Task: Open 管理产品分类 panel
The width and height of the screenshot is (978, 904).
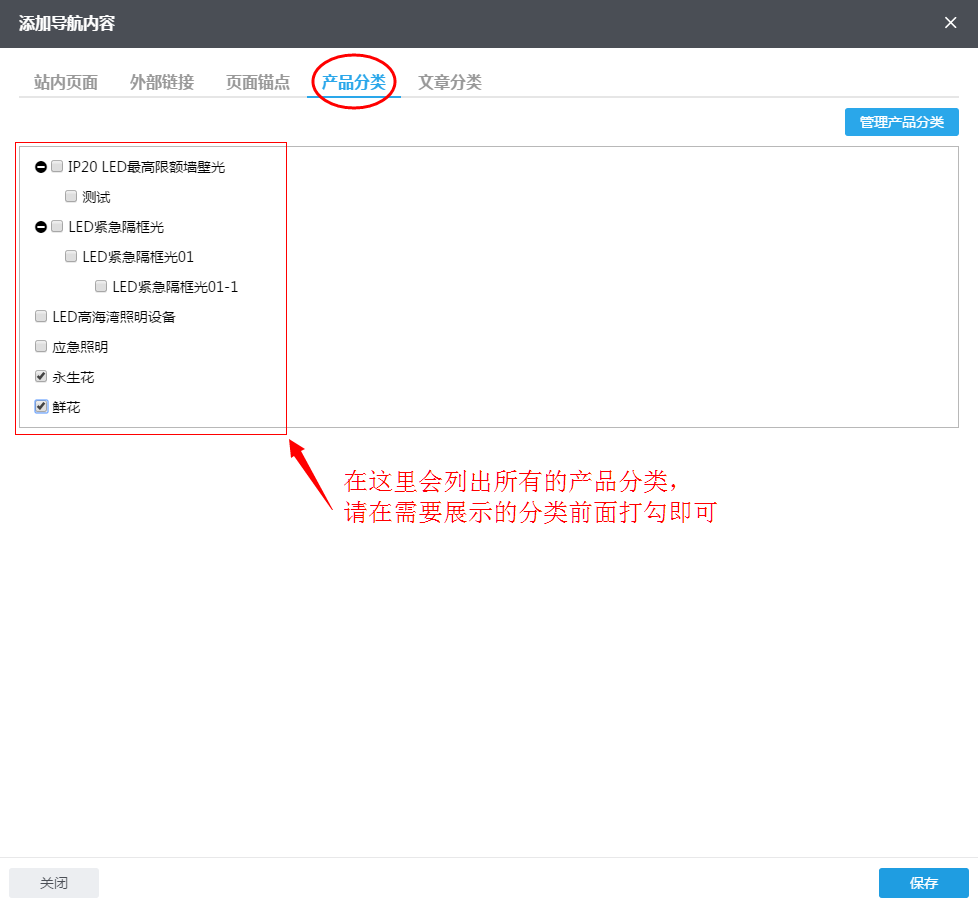Action: click(901, 121)
